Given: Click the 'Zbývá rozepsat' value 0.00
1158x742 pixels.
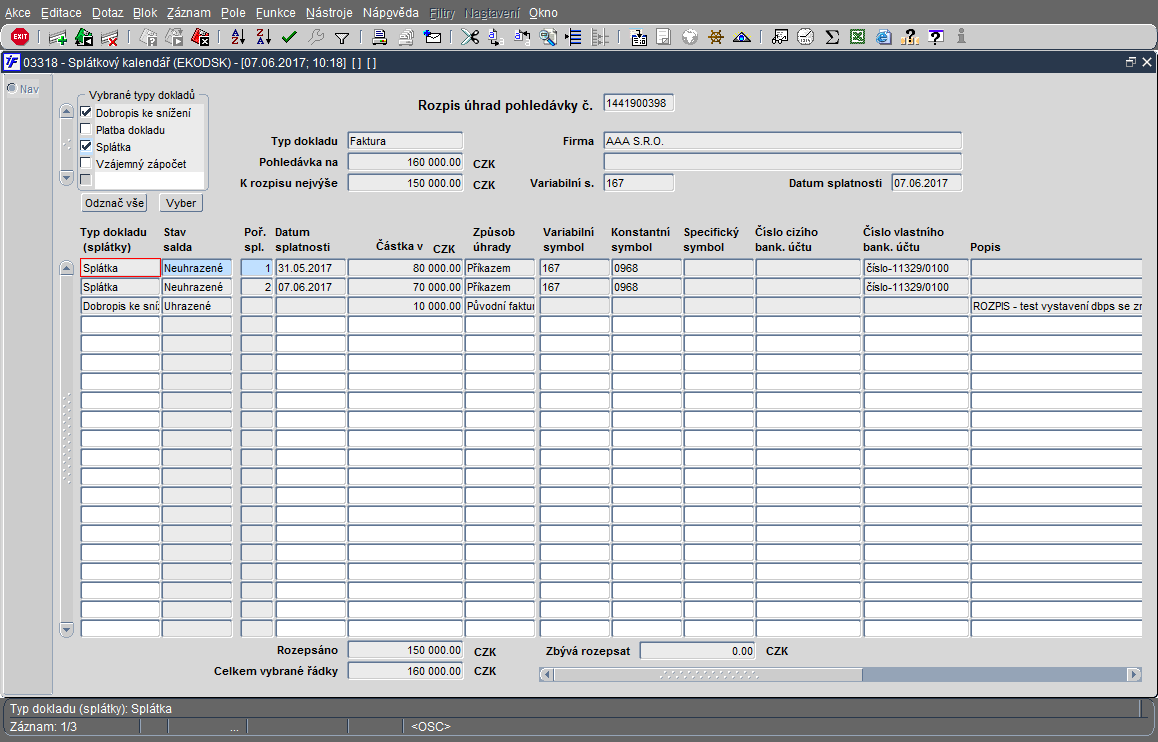Looking at the screenshot, I should coord(697,651).
